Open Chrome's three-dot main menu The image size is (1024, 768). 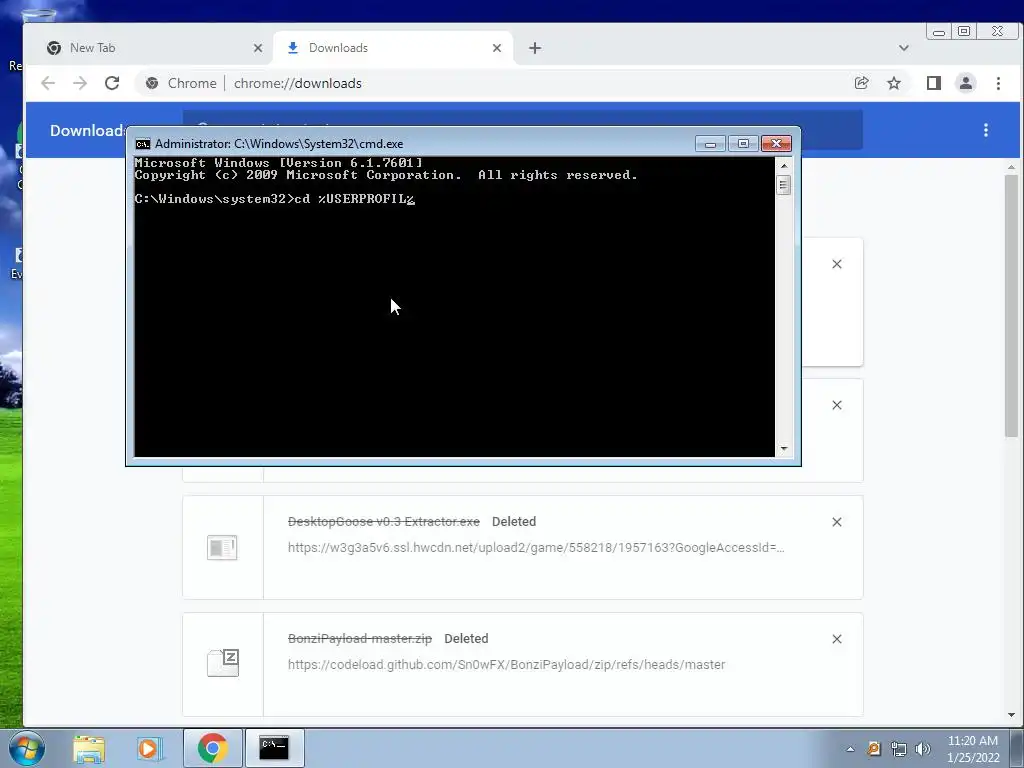[999, 83]
